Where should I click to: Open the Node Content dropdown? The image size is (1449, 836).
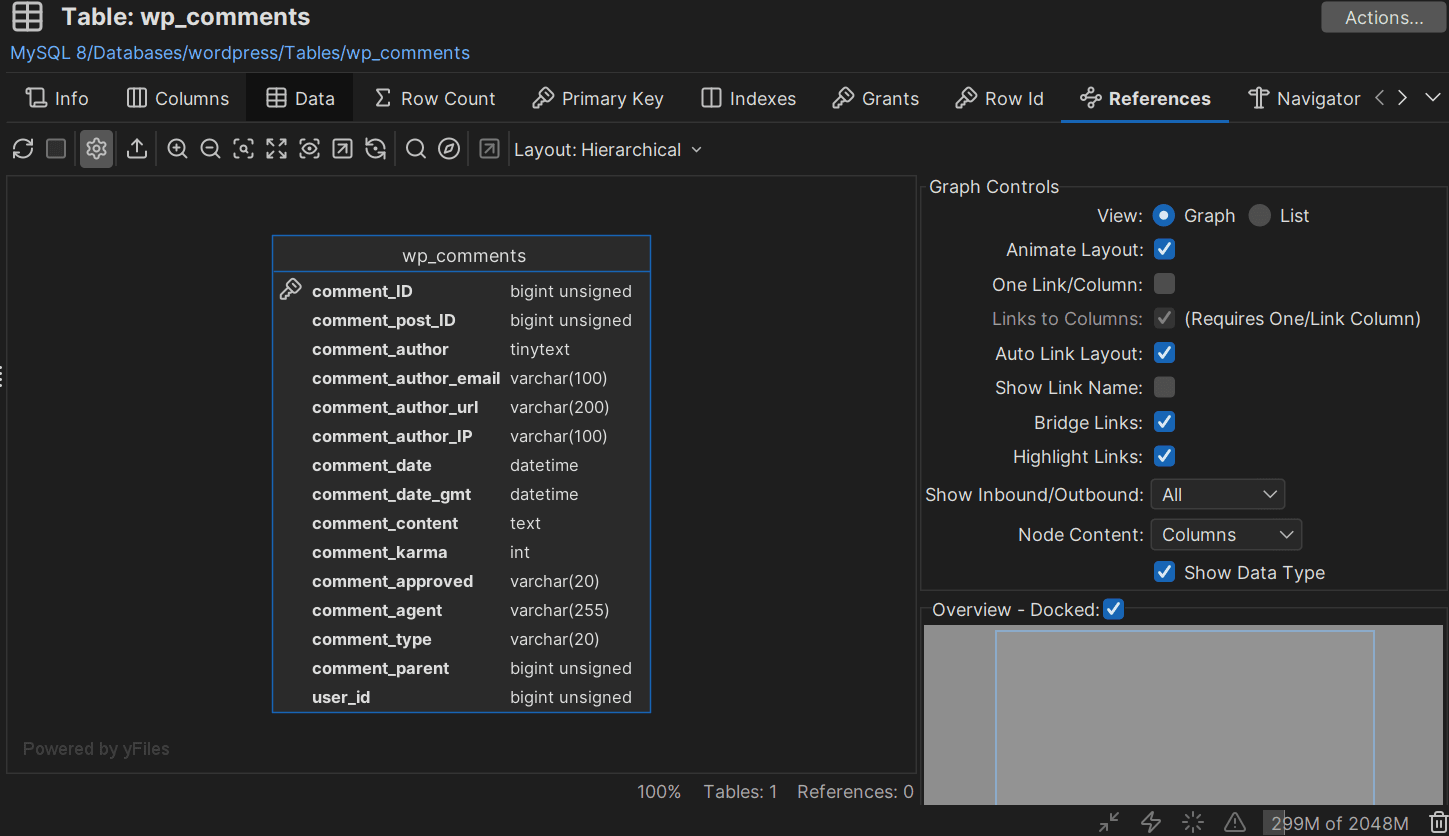coord(1225,534)
